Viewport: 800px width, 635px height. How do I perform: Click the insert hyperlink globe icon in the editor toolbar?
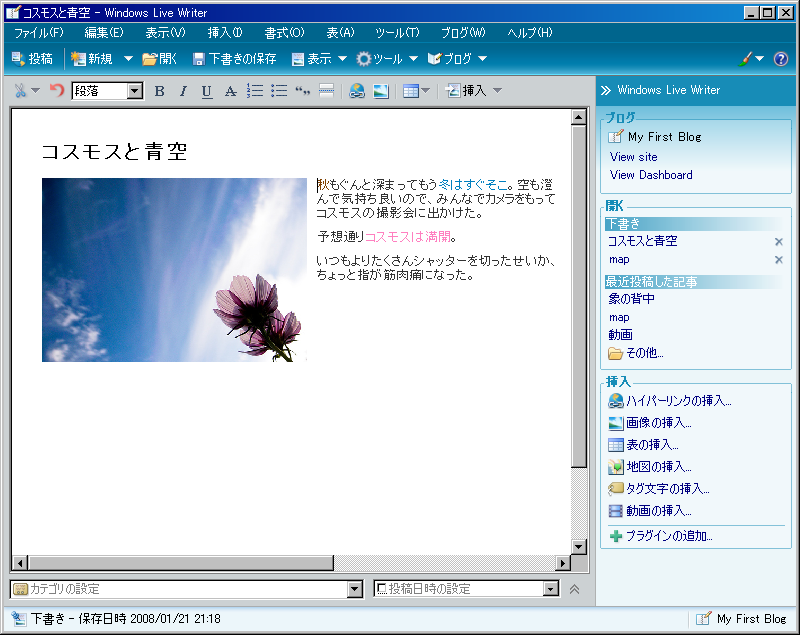pyautogui.click(x=357, y=91)
